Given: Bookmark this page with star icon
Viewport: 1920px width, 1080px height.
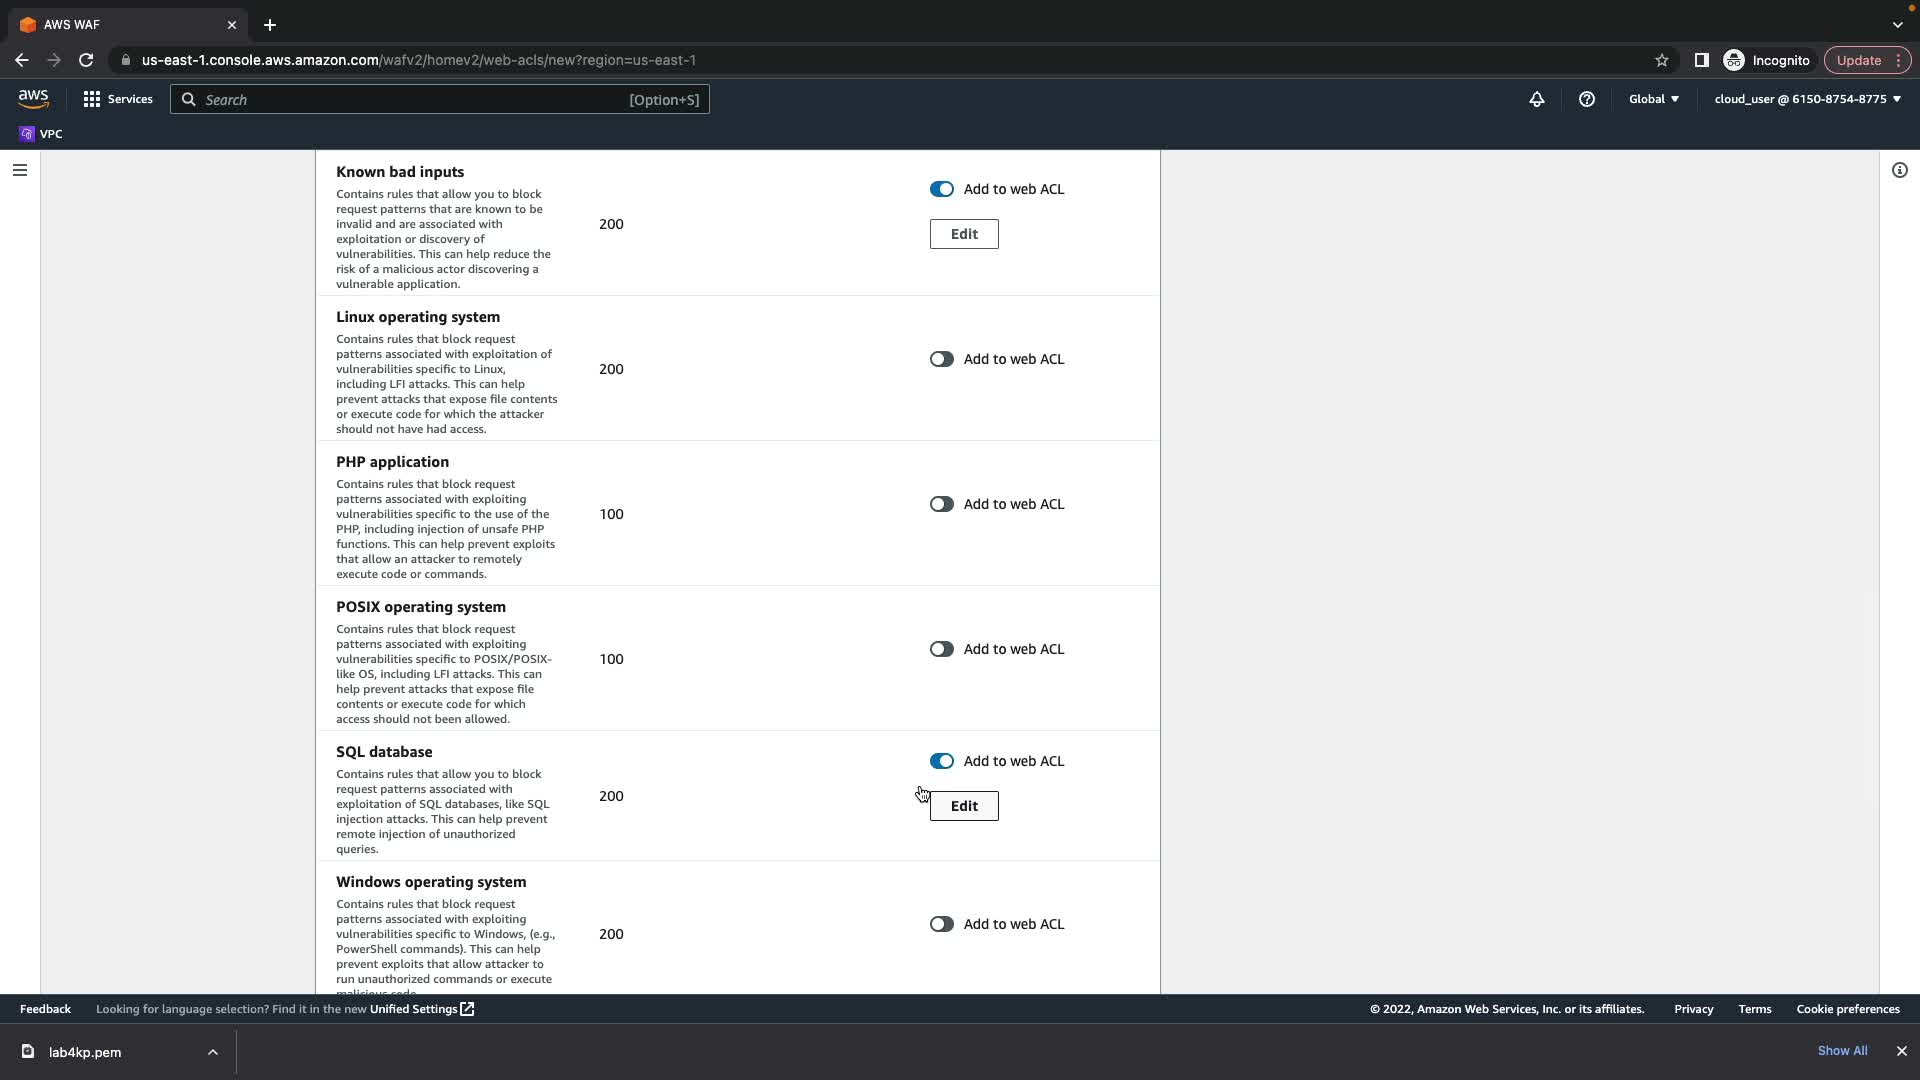Looking at the screenshot, I should [x=1661, y=60].
